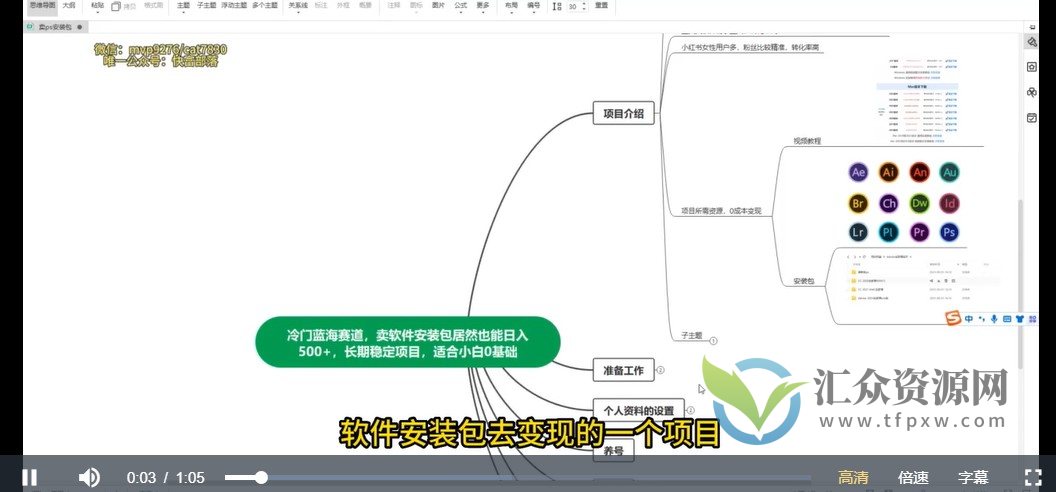Click the 拷贝 copy icon in toolbar

(115, 6)
